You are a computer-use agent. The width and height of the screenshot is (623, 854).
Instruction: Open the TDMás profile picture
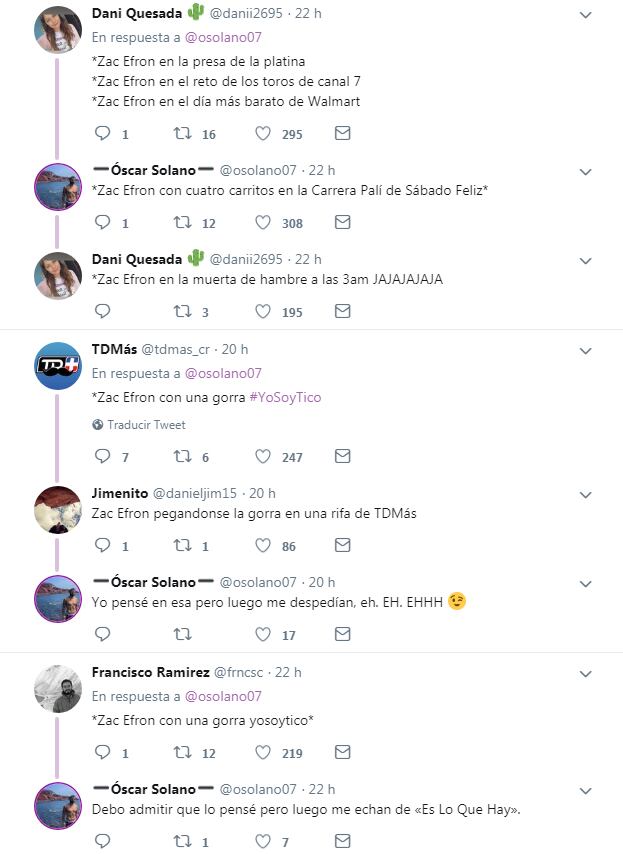[58, 366]
